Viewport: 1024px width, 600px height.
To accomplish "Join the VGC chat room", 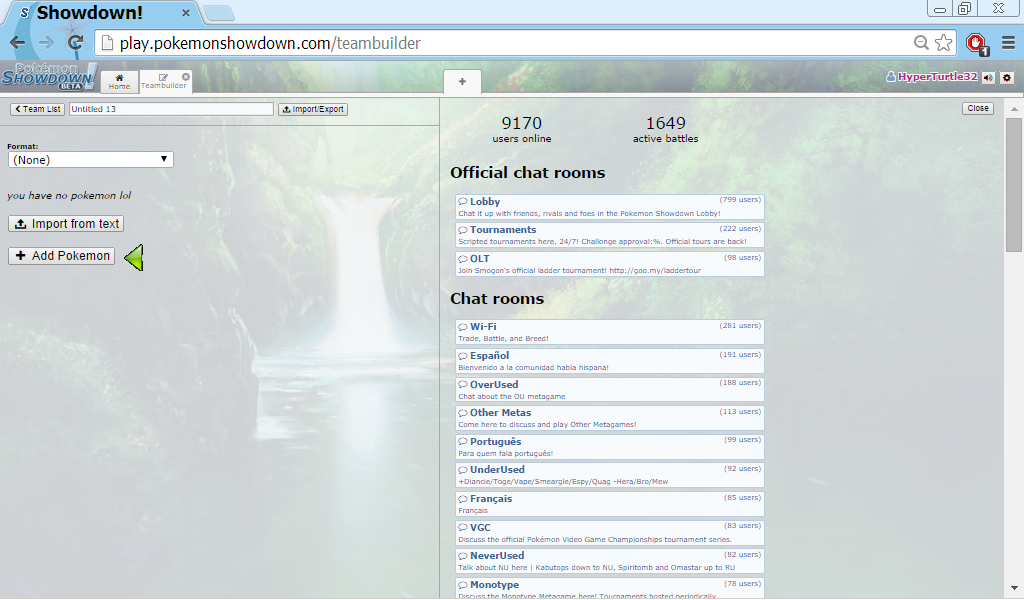I will [x=610, y=533].
